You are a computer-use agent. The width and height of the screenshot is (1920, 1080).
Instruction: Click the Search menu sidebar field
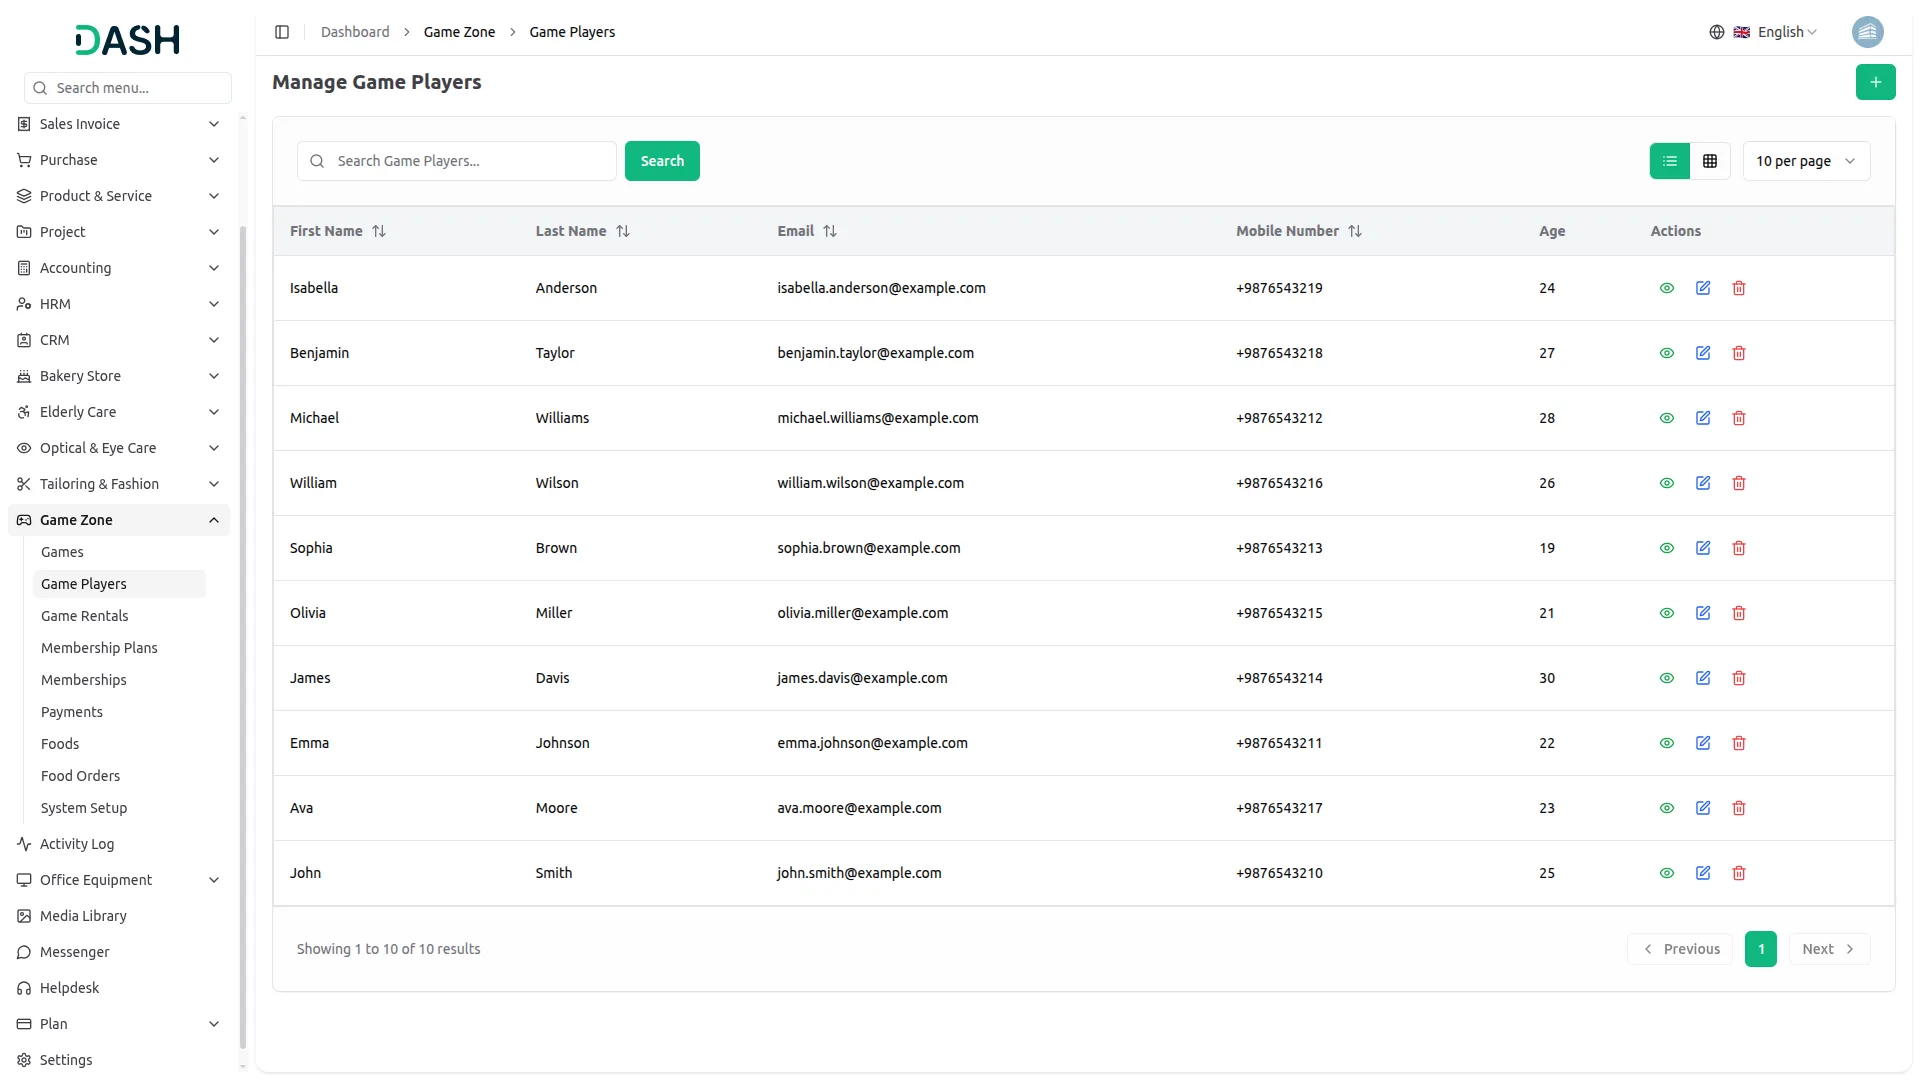128,88
